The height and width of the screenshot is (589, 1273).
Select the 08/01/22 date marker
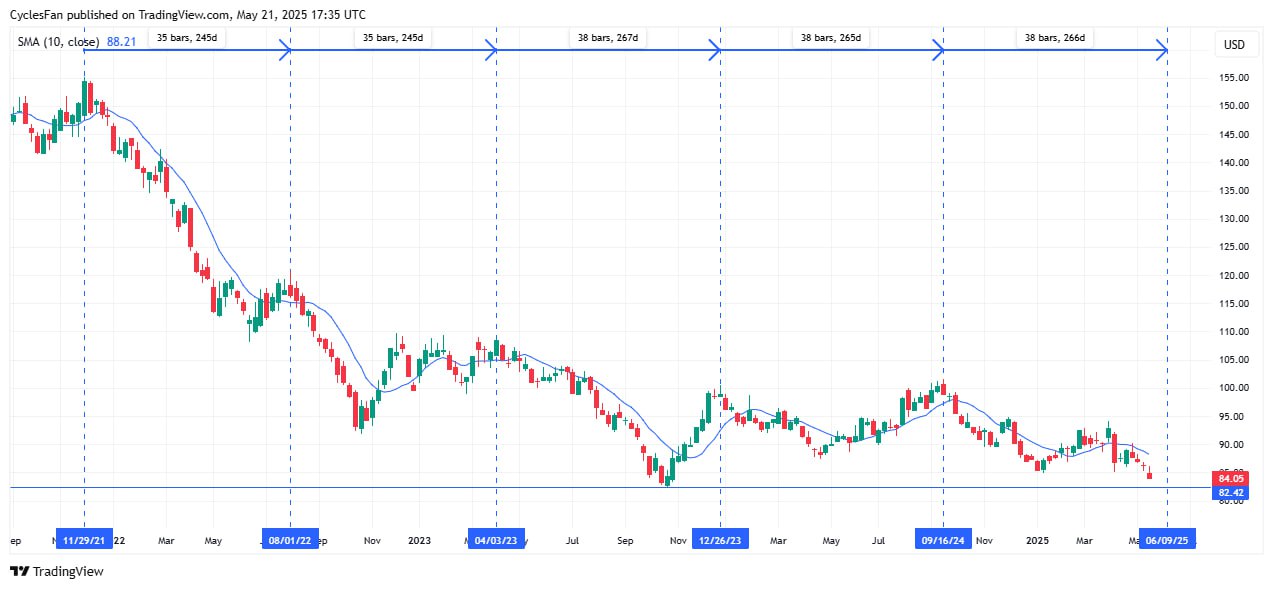pyautogui.click(x=290, y=540)
